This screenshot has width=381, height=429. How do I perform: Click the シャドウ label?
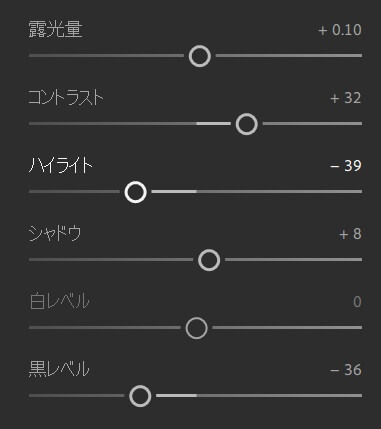pyautogui.click(x=55, y=233)
